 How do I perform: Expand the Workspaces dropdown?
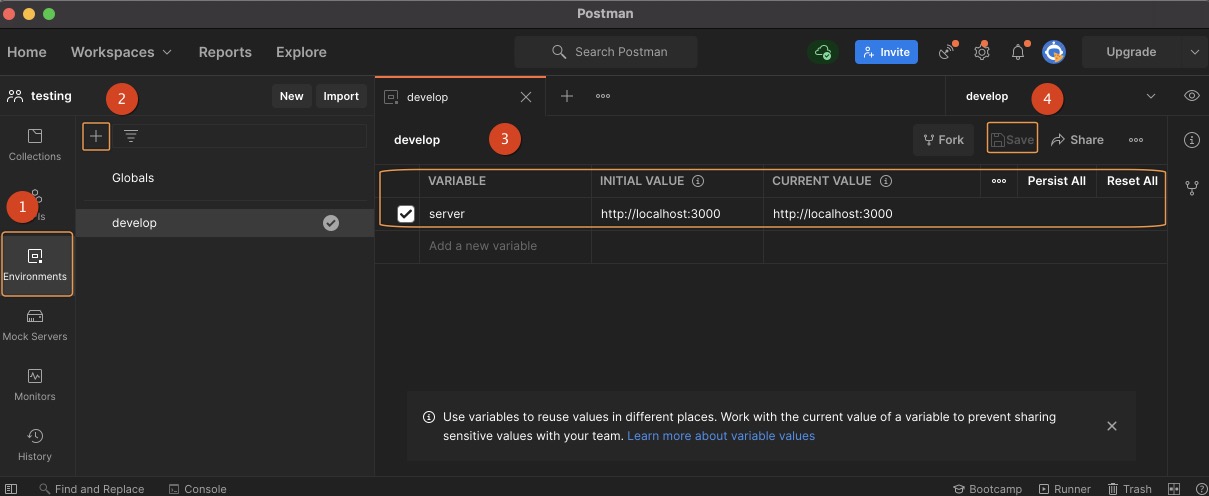pyautogui.click(x=121, y=52)
